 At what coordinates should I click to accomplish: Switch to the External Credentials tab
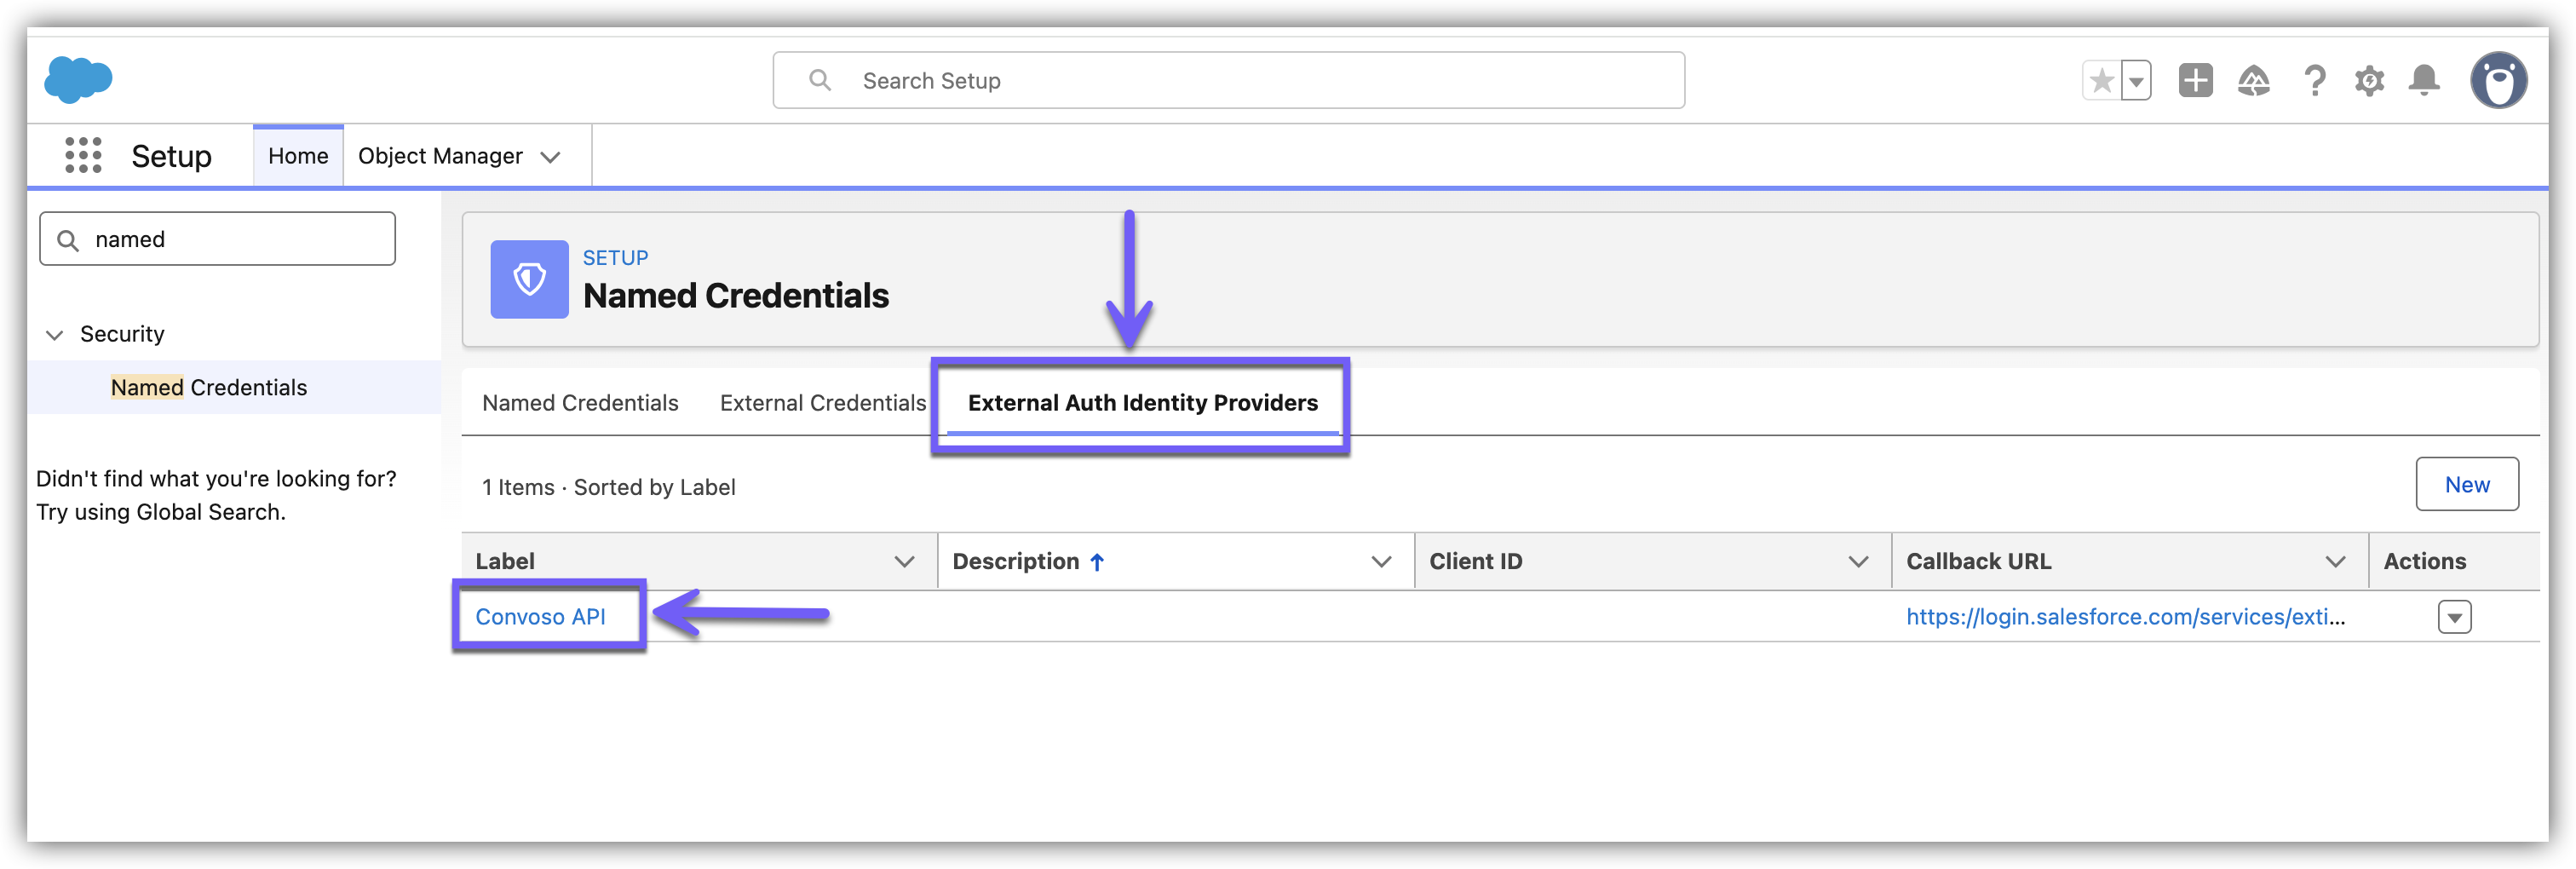point(822,403)
